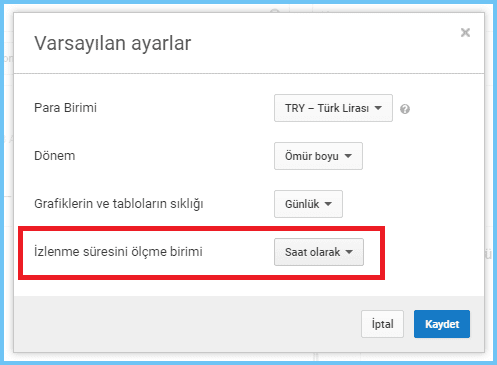Open the Dönem period dropdown

318,156
